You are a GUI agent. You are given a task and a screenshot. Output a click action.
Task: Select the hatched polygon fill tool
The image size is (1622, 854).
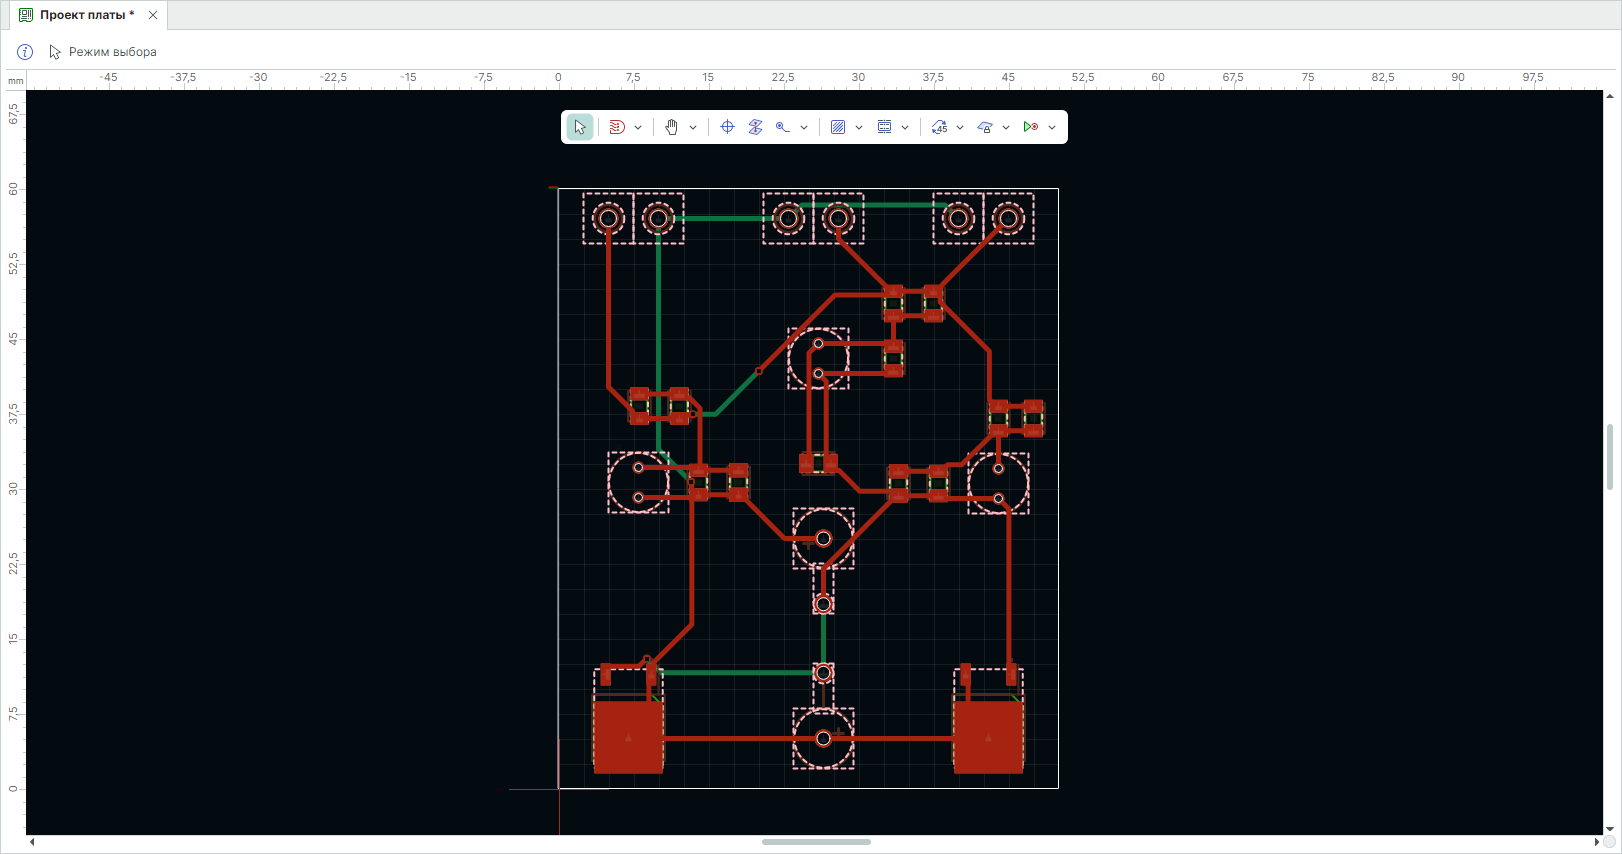838,127
